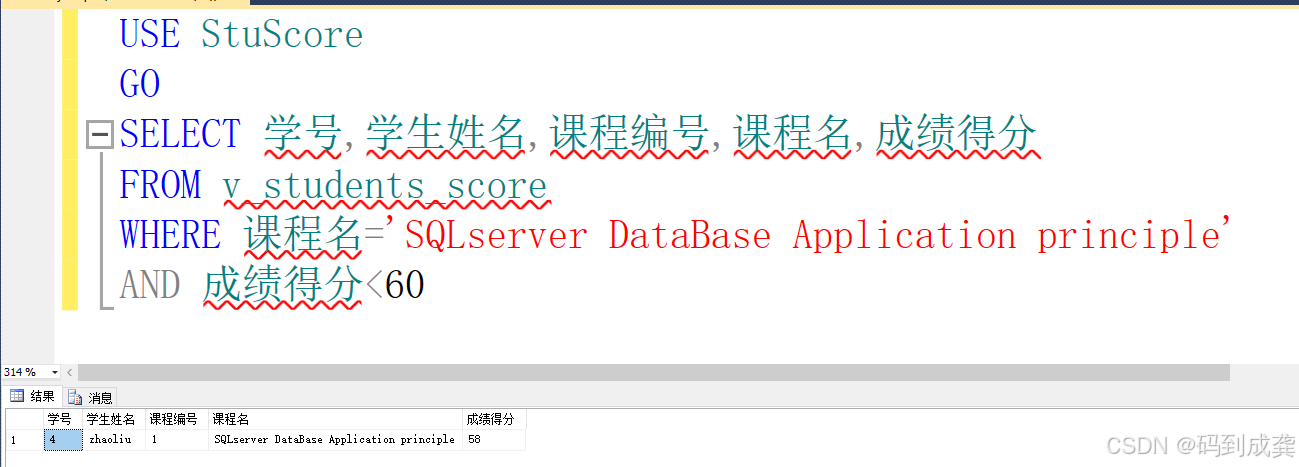Screen dimensions: 1299x467
Task: Click the document icon on 消息 tab
Action: click(75, 398)
